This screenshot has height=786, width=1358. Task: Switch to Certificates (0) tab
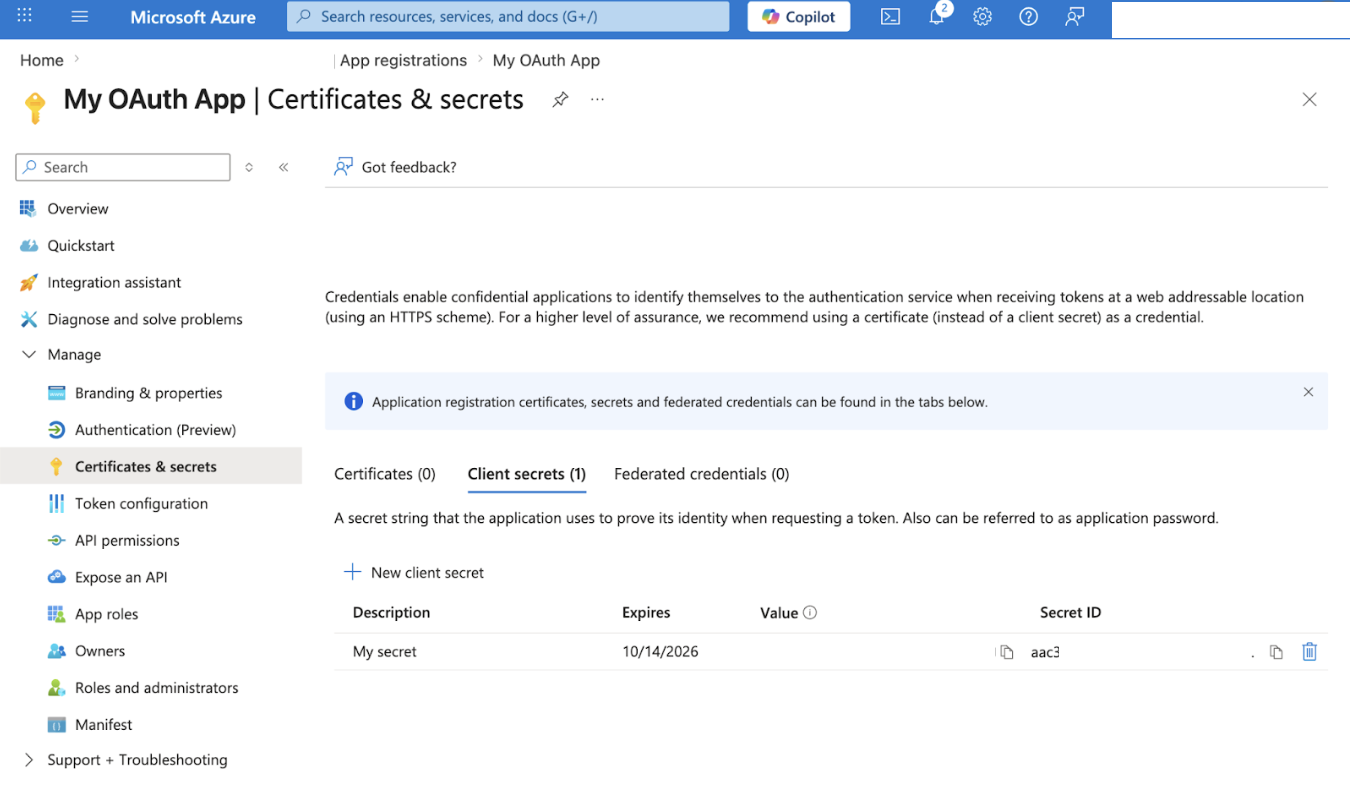click(385, 474)
